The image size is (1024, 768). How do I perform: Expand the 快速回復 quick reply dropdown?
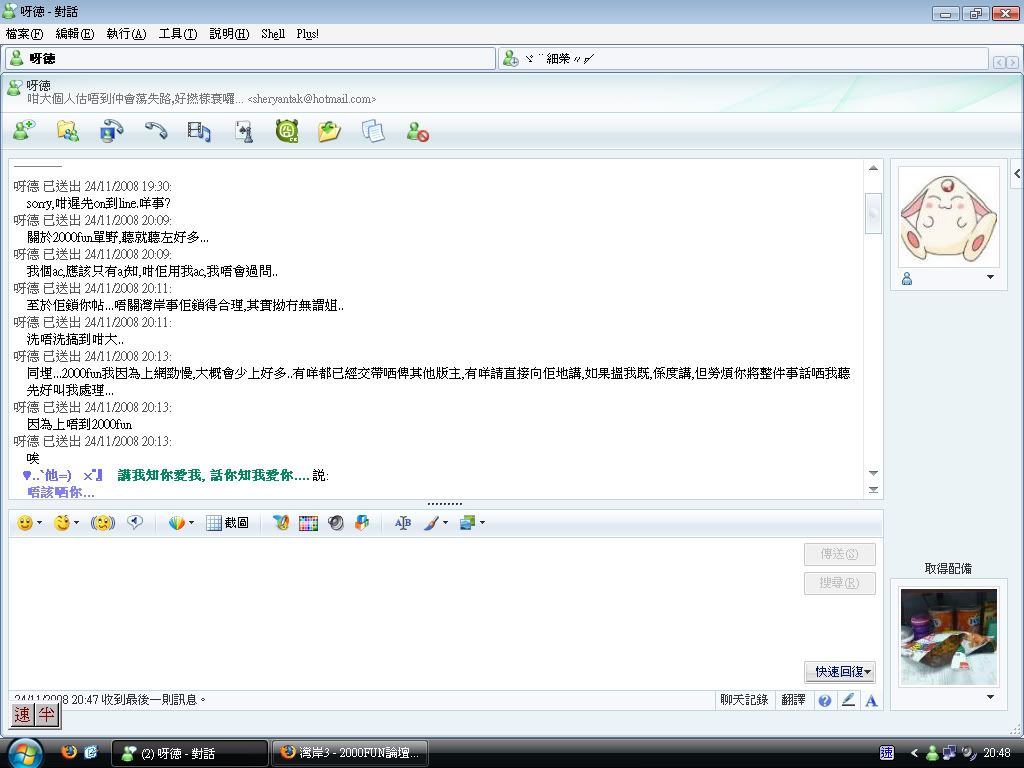pyautogui.click(x=839, y=672)
